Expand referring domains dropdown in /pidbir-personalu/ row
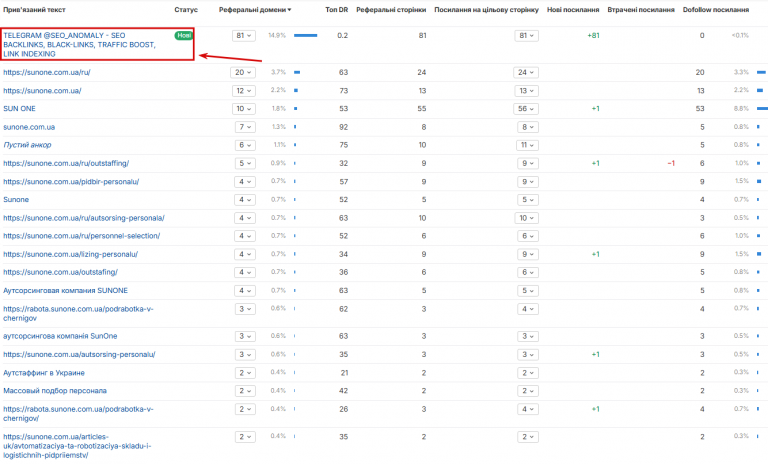768x464 pixels. [245, 182]
